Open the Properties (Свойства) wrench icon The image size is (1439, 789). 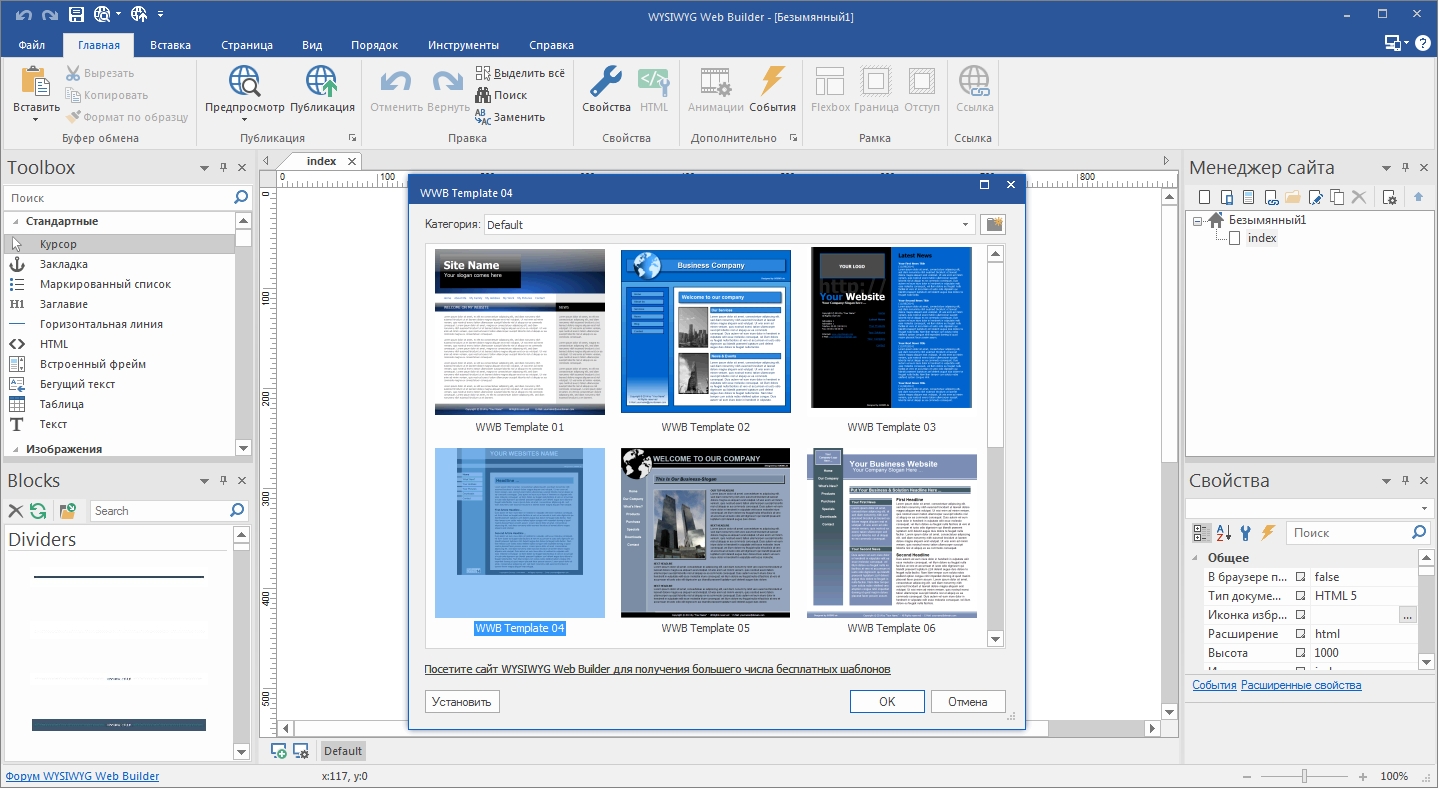[605, 89]
